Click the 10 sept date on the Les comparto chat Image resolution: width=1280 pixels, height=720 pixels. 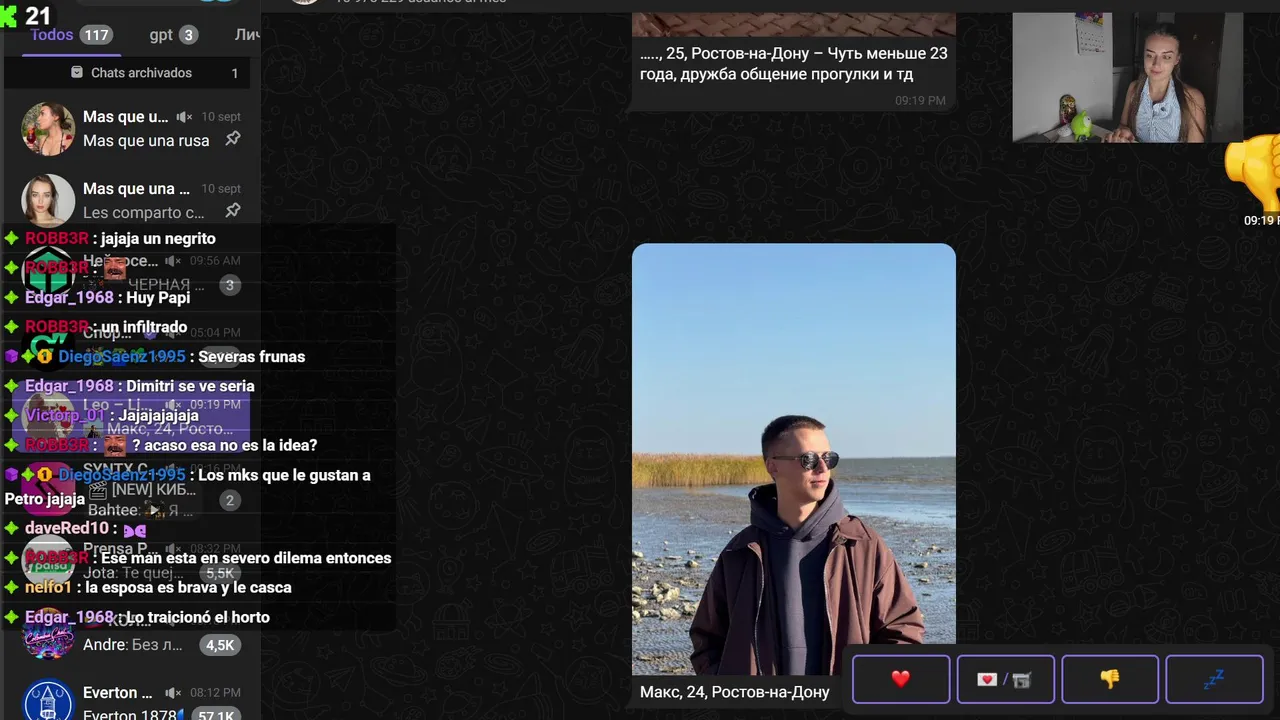[x=221, y=188]
